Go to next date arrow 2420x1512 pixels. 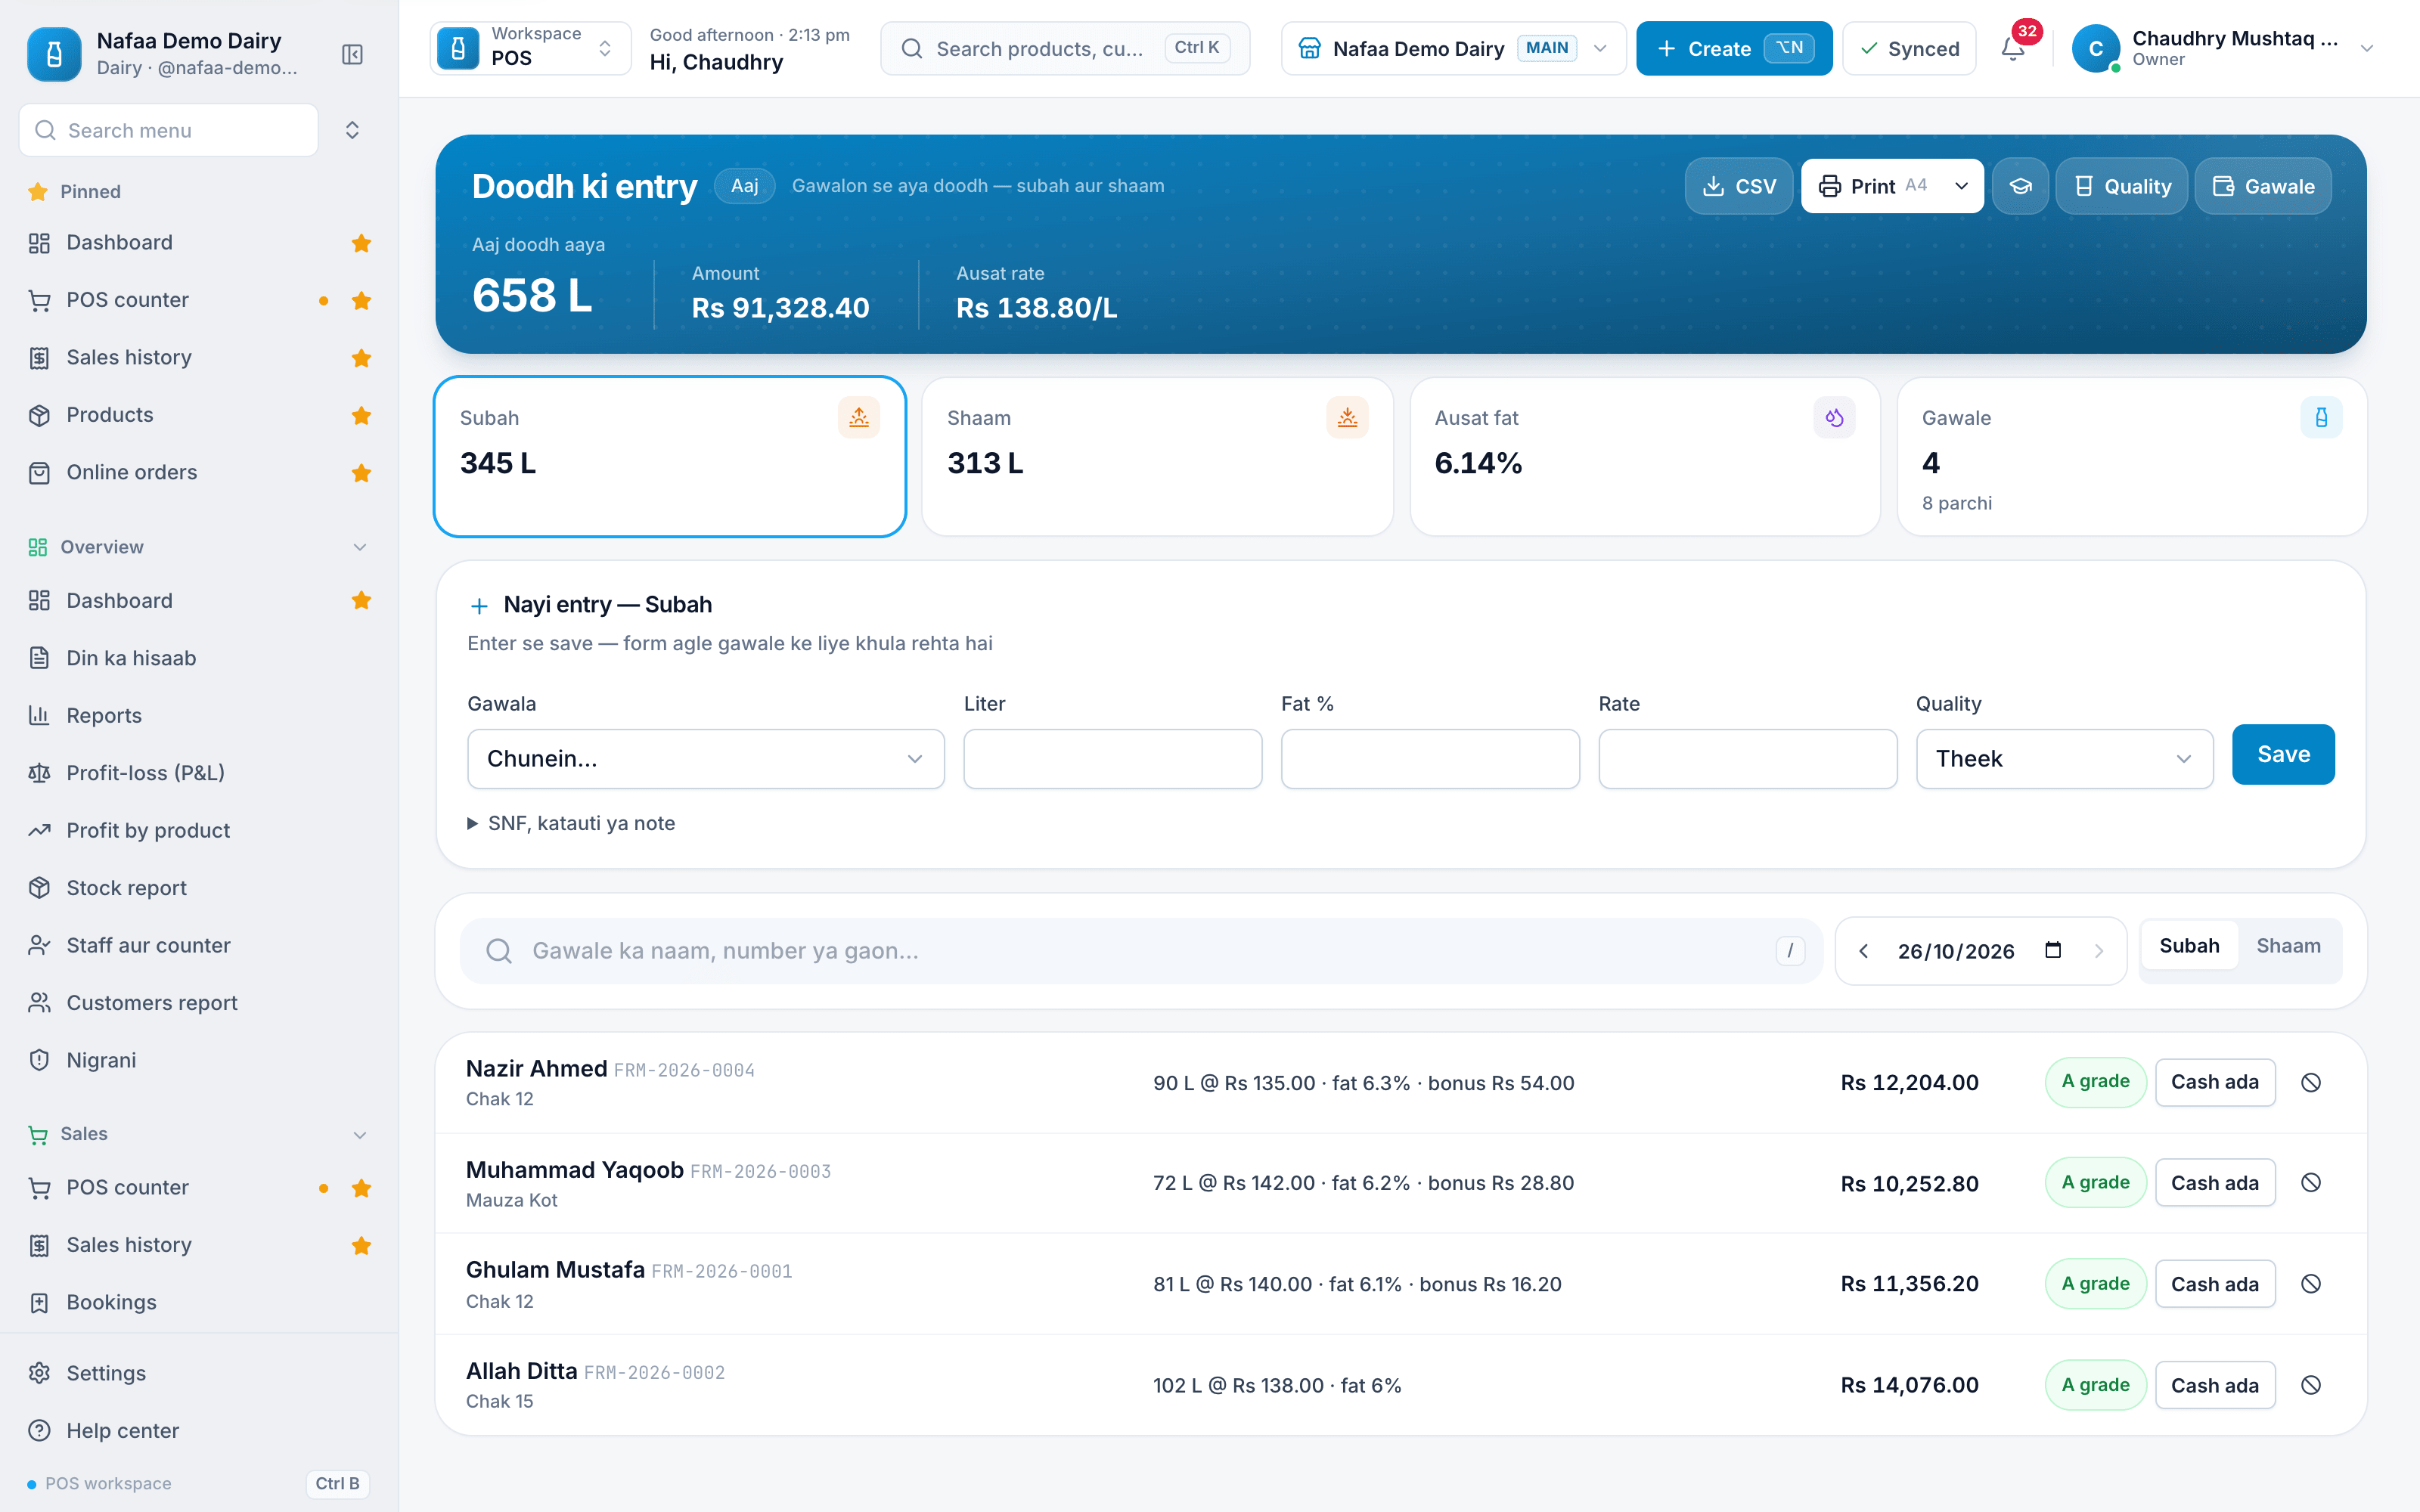tap(2099, 951)
